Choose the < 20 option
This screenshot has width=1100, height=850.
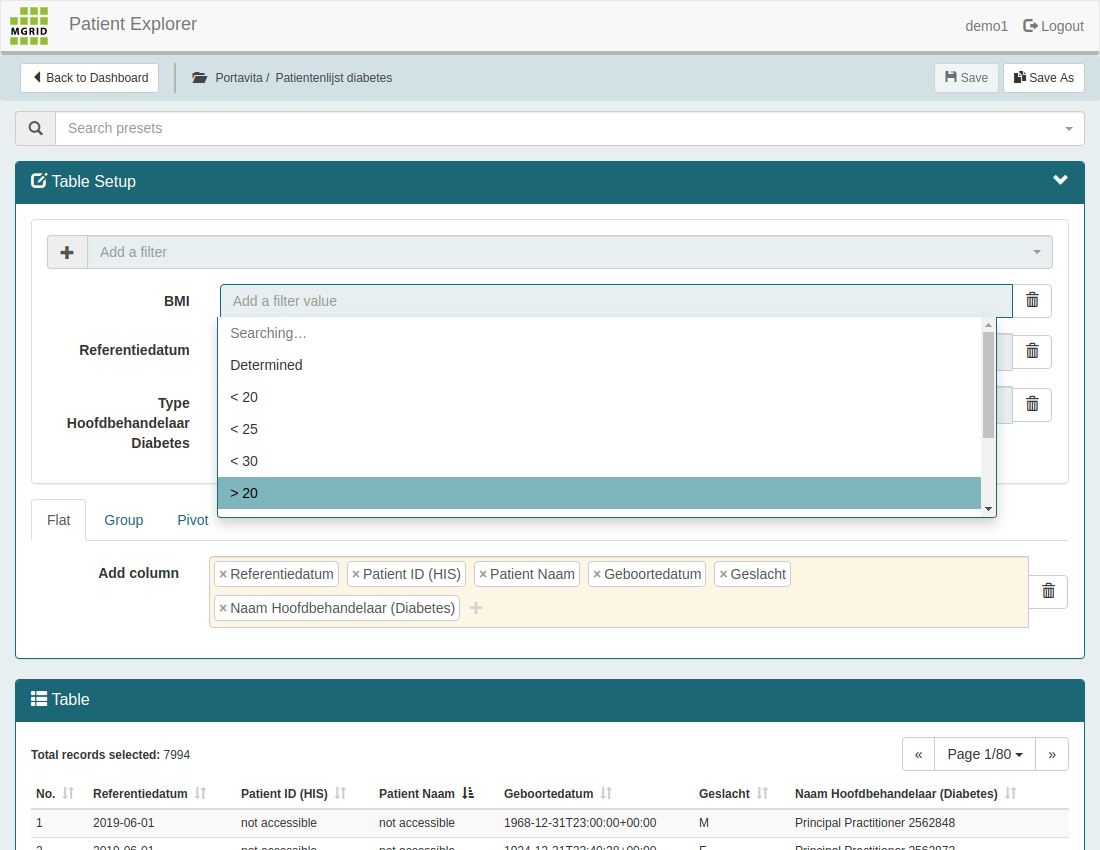(599, 397)
